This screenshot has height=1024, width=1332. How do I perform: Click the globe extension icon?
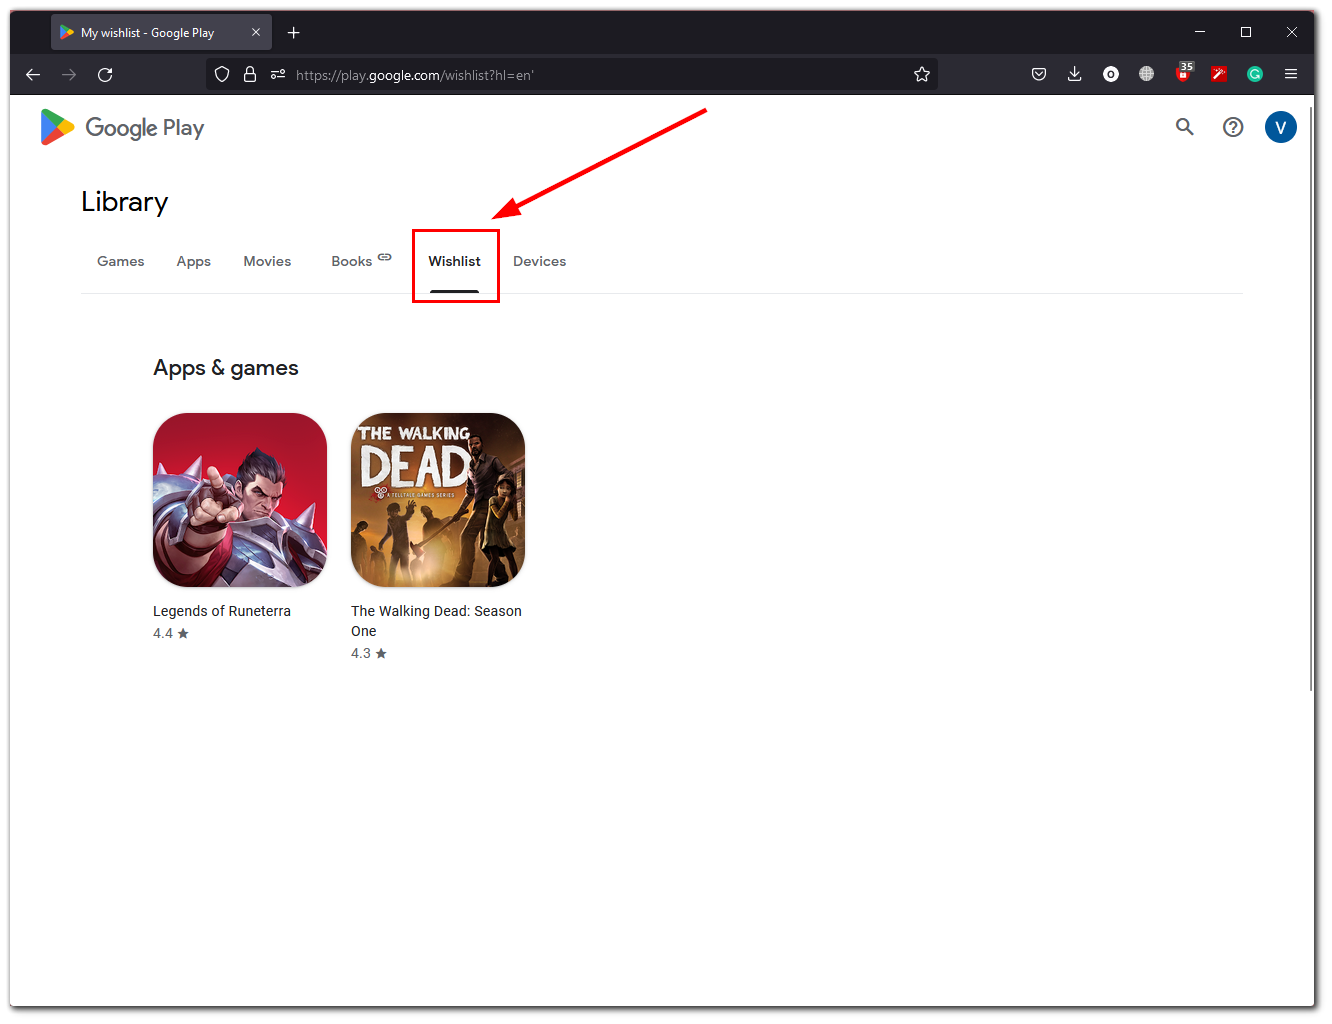point(1147,74)
